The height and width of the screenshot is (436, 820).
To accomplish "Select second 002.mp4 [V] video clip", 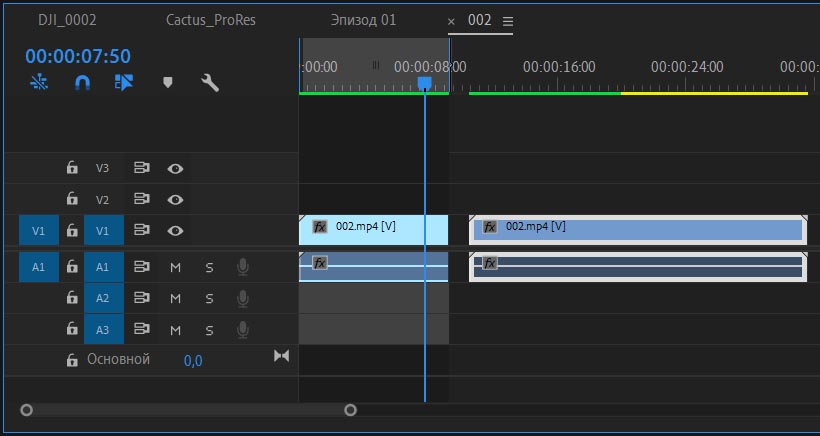I will (x=638, y=230).
